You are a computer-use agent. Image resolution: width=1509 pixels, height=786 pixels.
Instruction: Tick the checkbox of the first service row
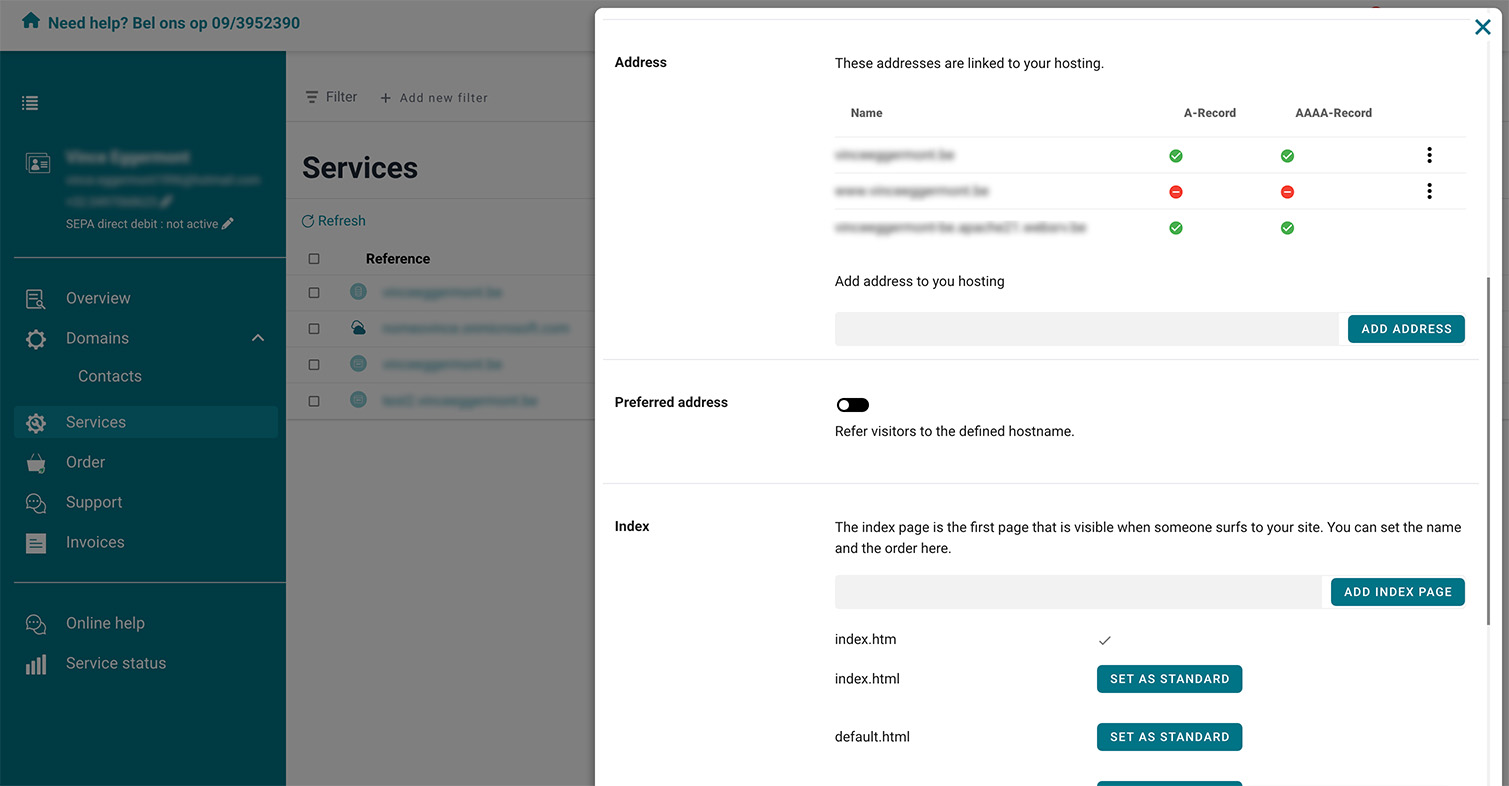pyautogui.click(x=314, y=293)
